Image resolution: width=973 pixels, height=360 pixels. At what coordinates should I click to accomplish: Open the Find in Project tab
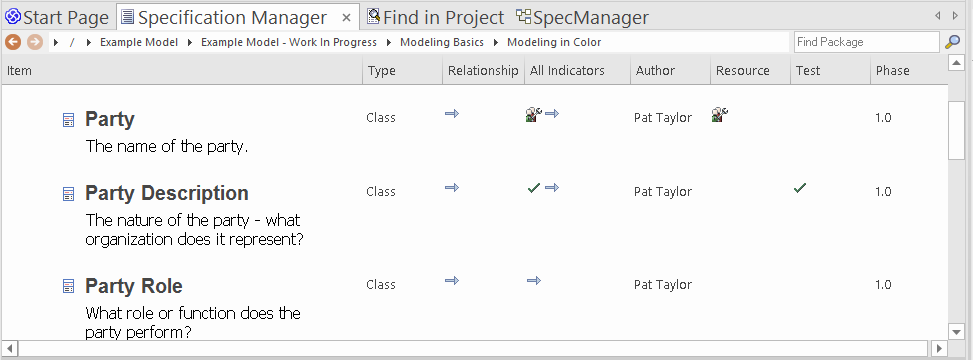436,17
